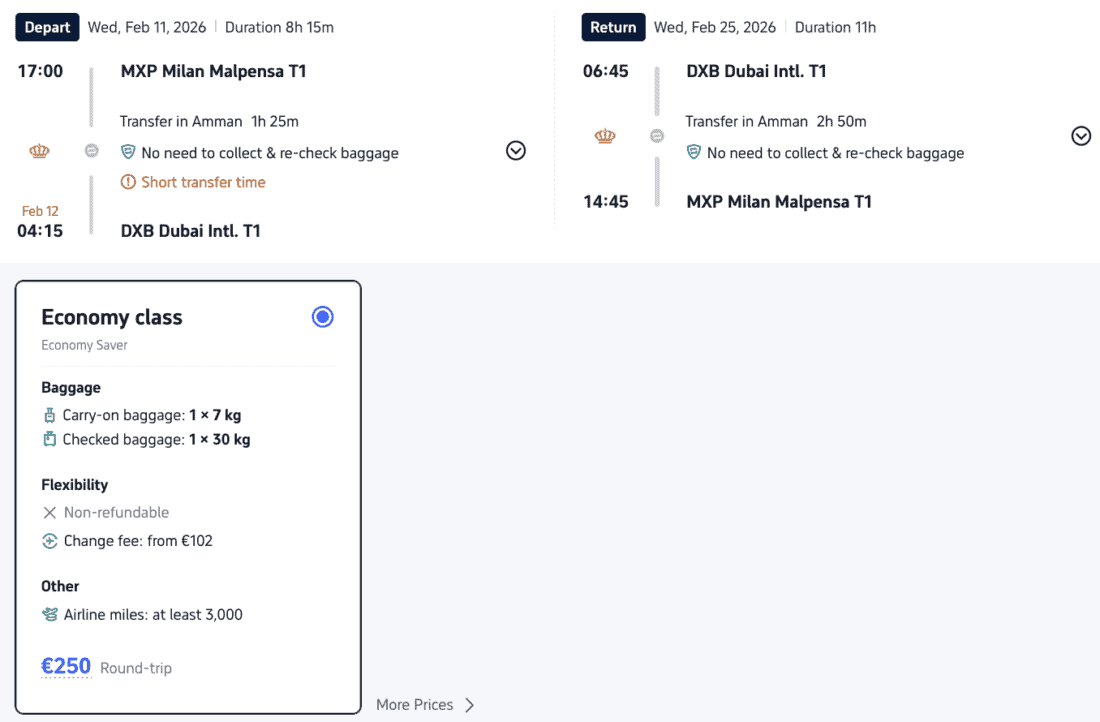The width and height of the screenshot is (1100, 722).
Task: Click the Royal Jordanian crown icon on return flight
Action: (605, 136)
